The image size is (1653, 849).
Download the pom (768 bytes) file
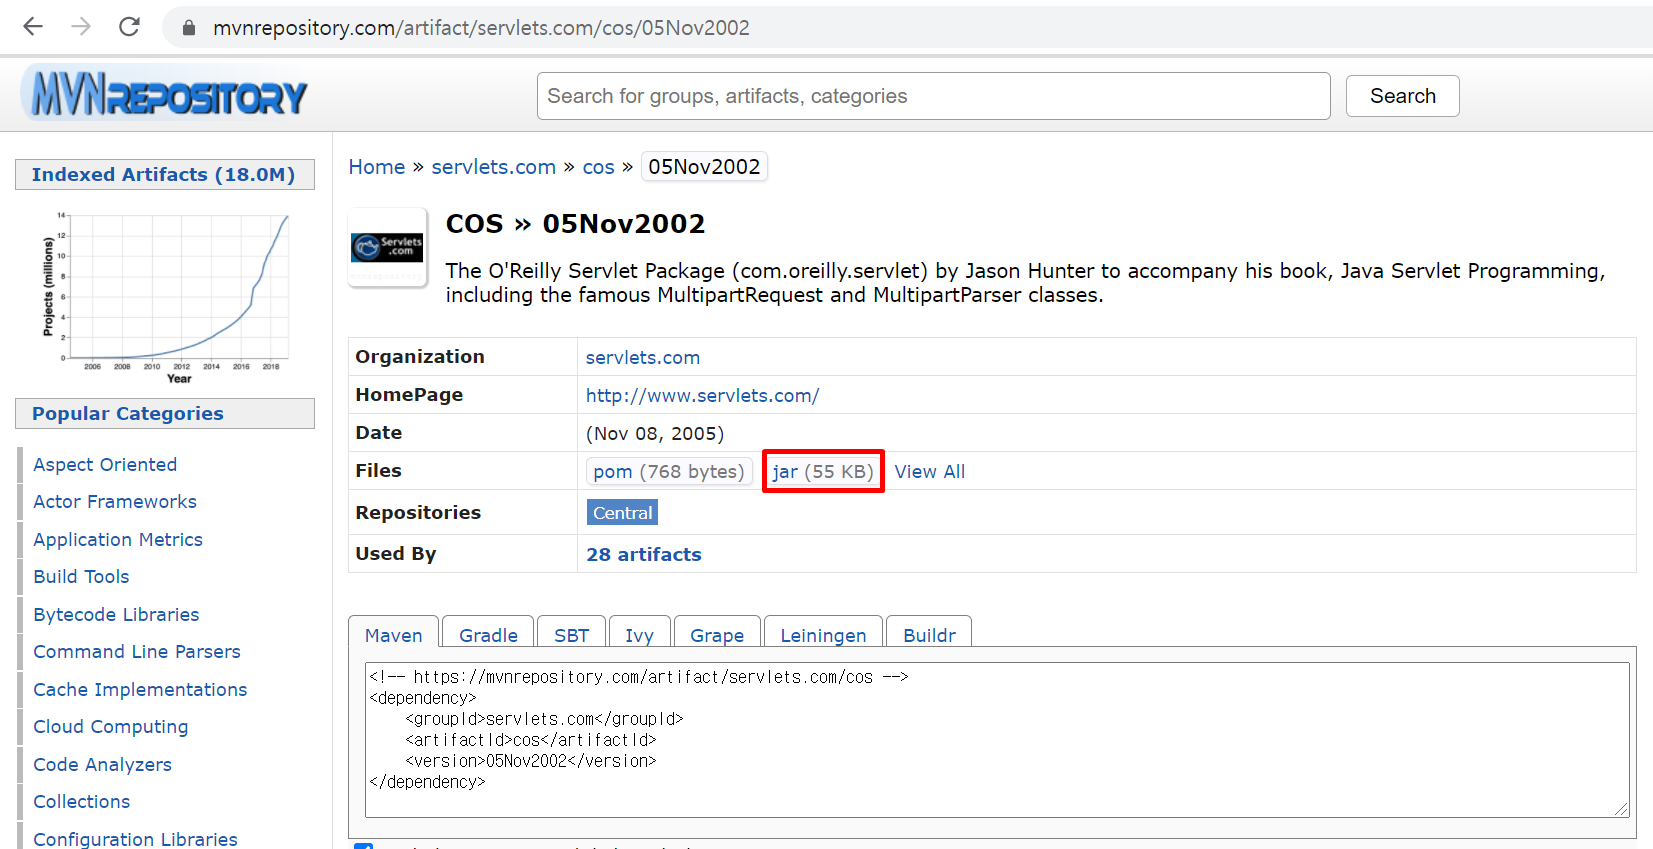(x=669, y=471)
